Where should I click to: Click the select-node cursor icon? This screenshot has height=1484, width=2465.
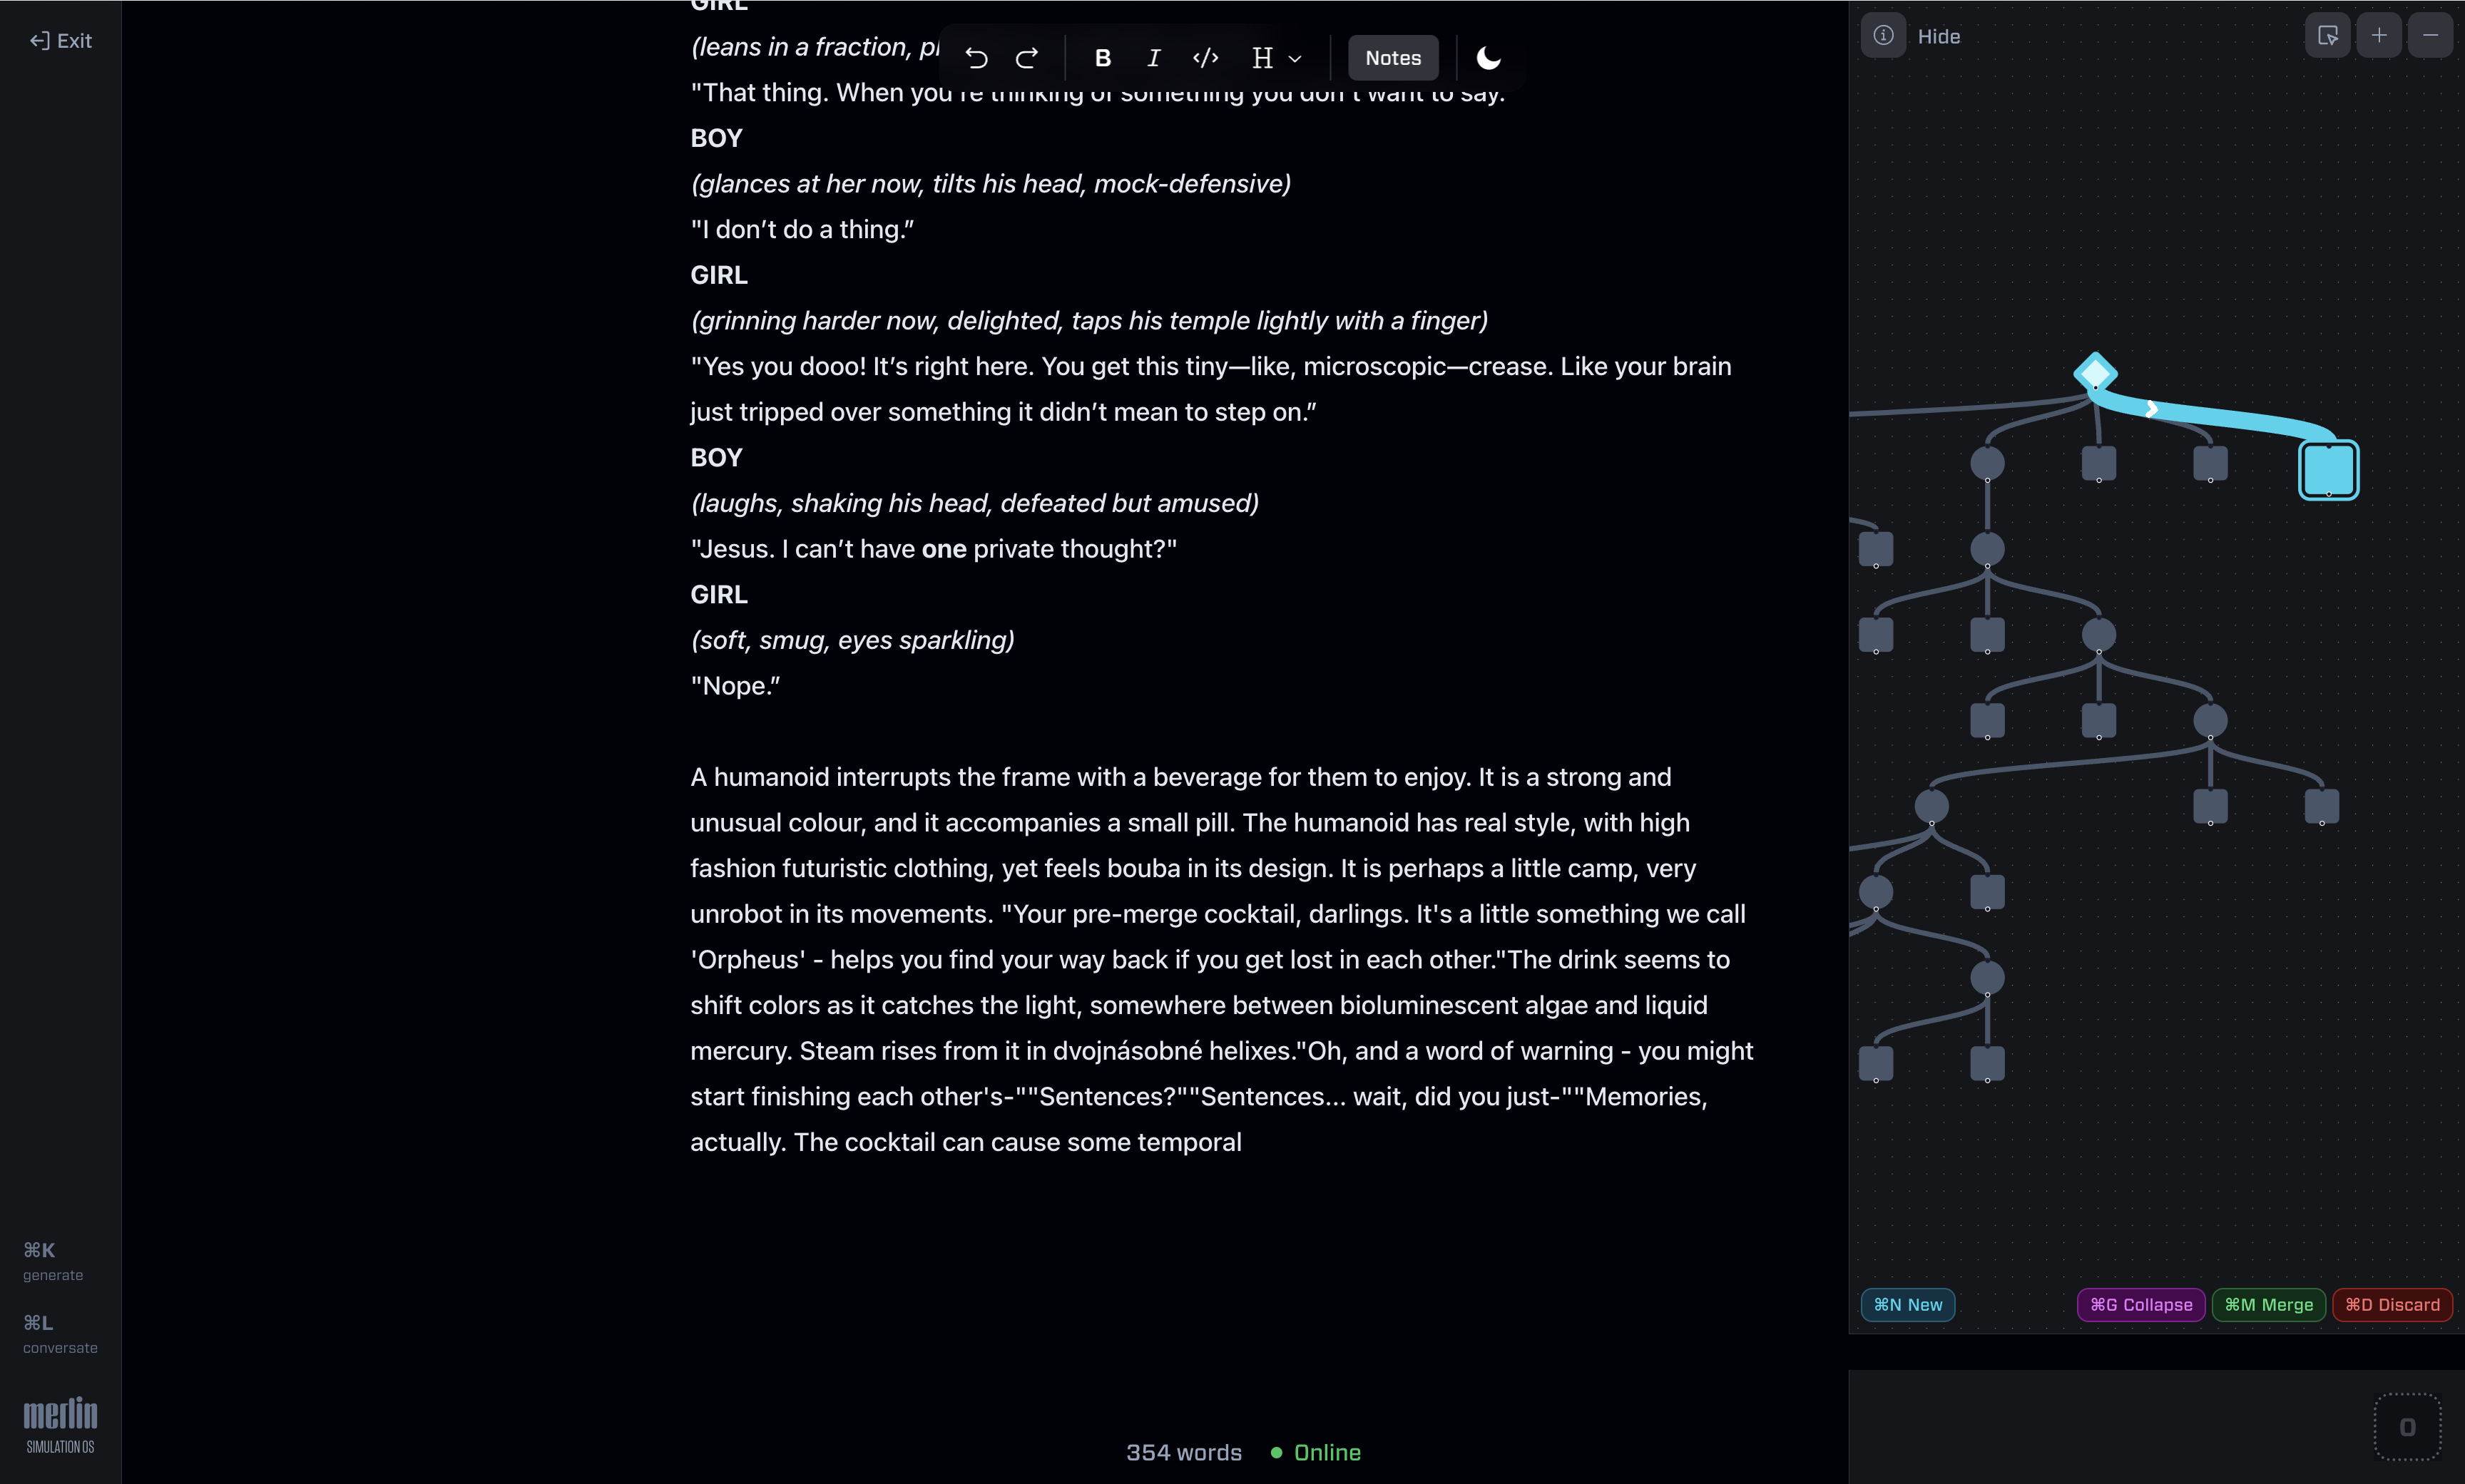[2327, 36]
